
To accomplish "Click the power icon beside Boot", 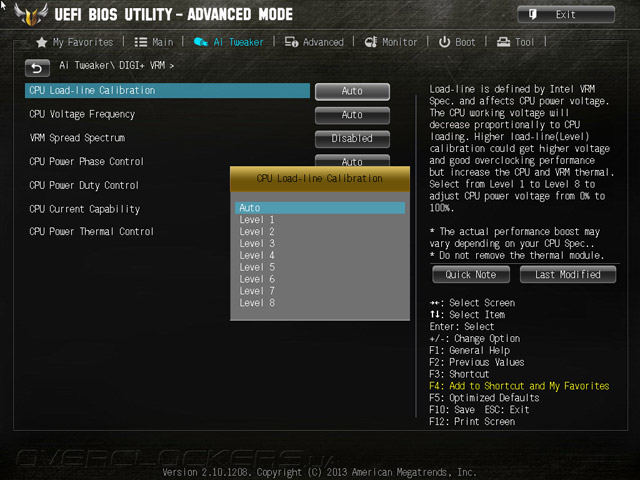I will point(444,42).
